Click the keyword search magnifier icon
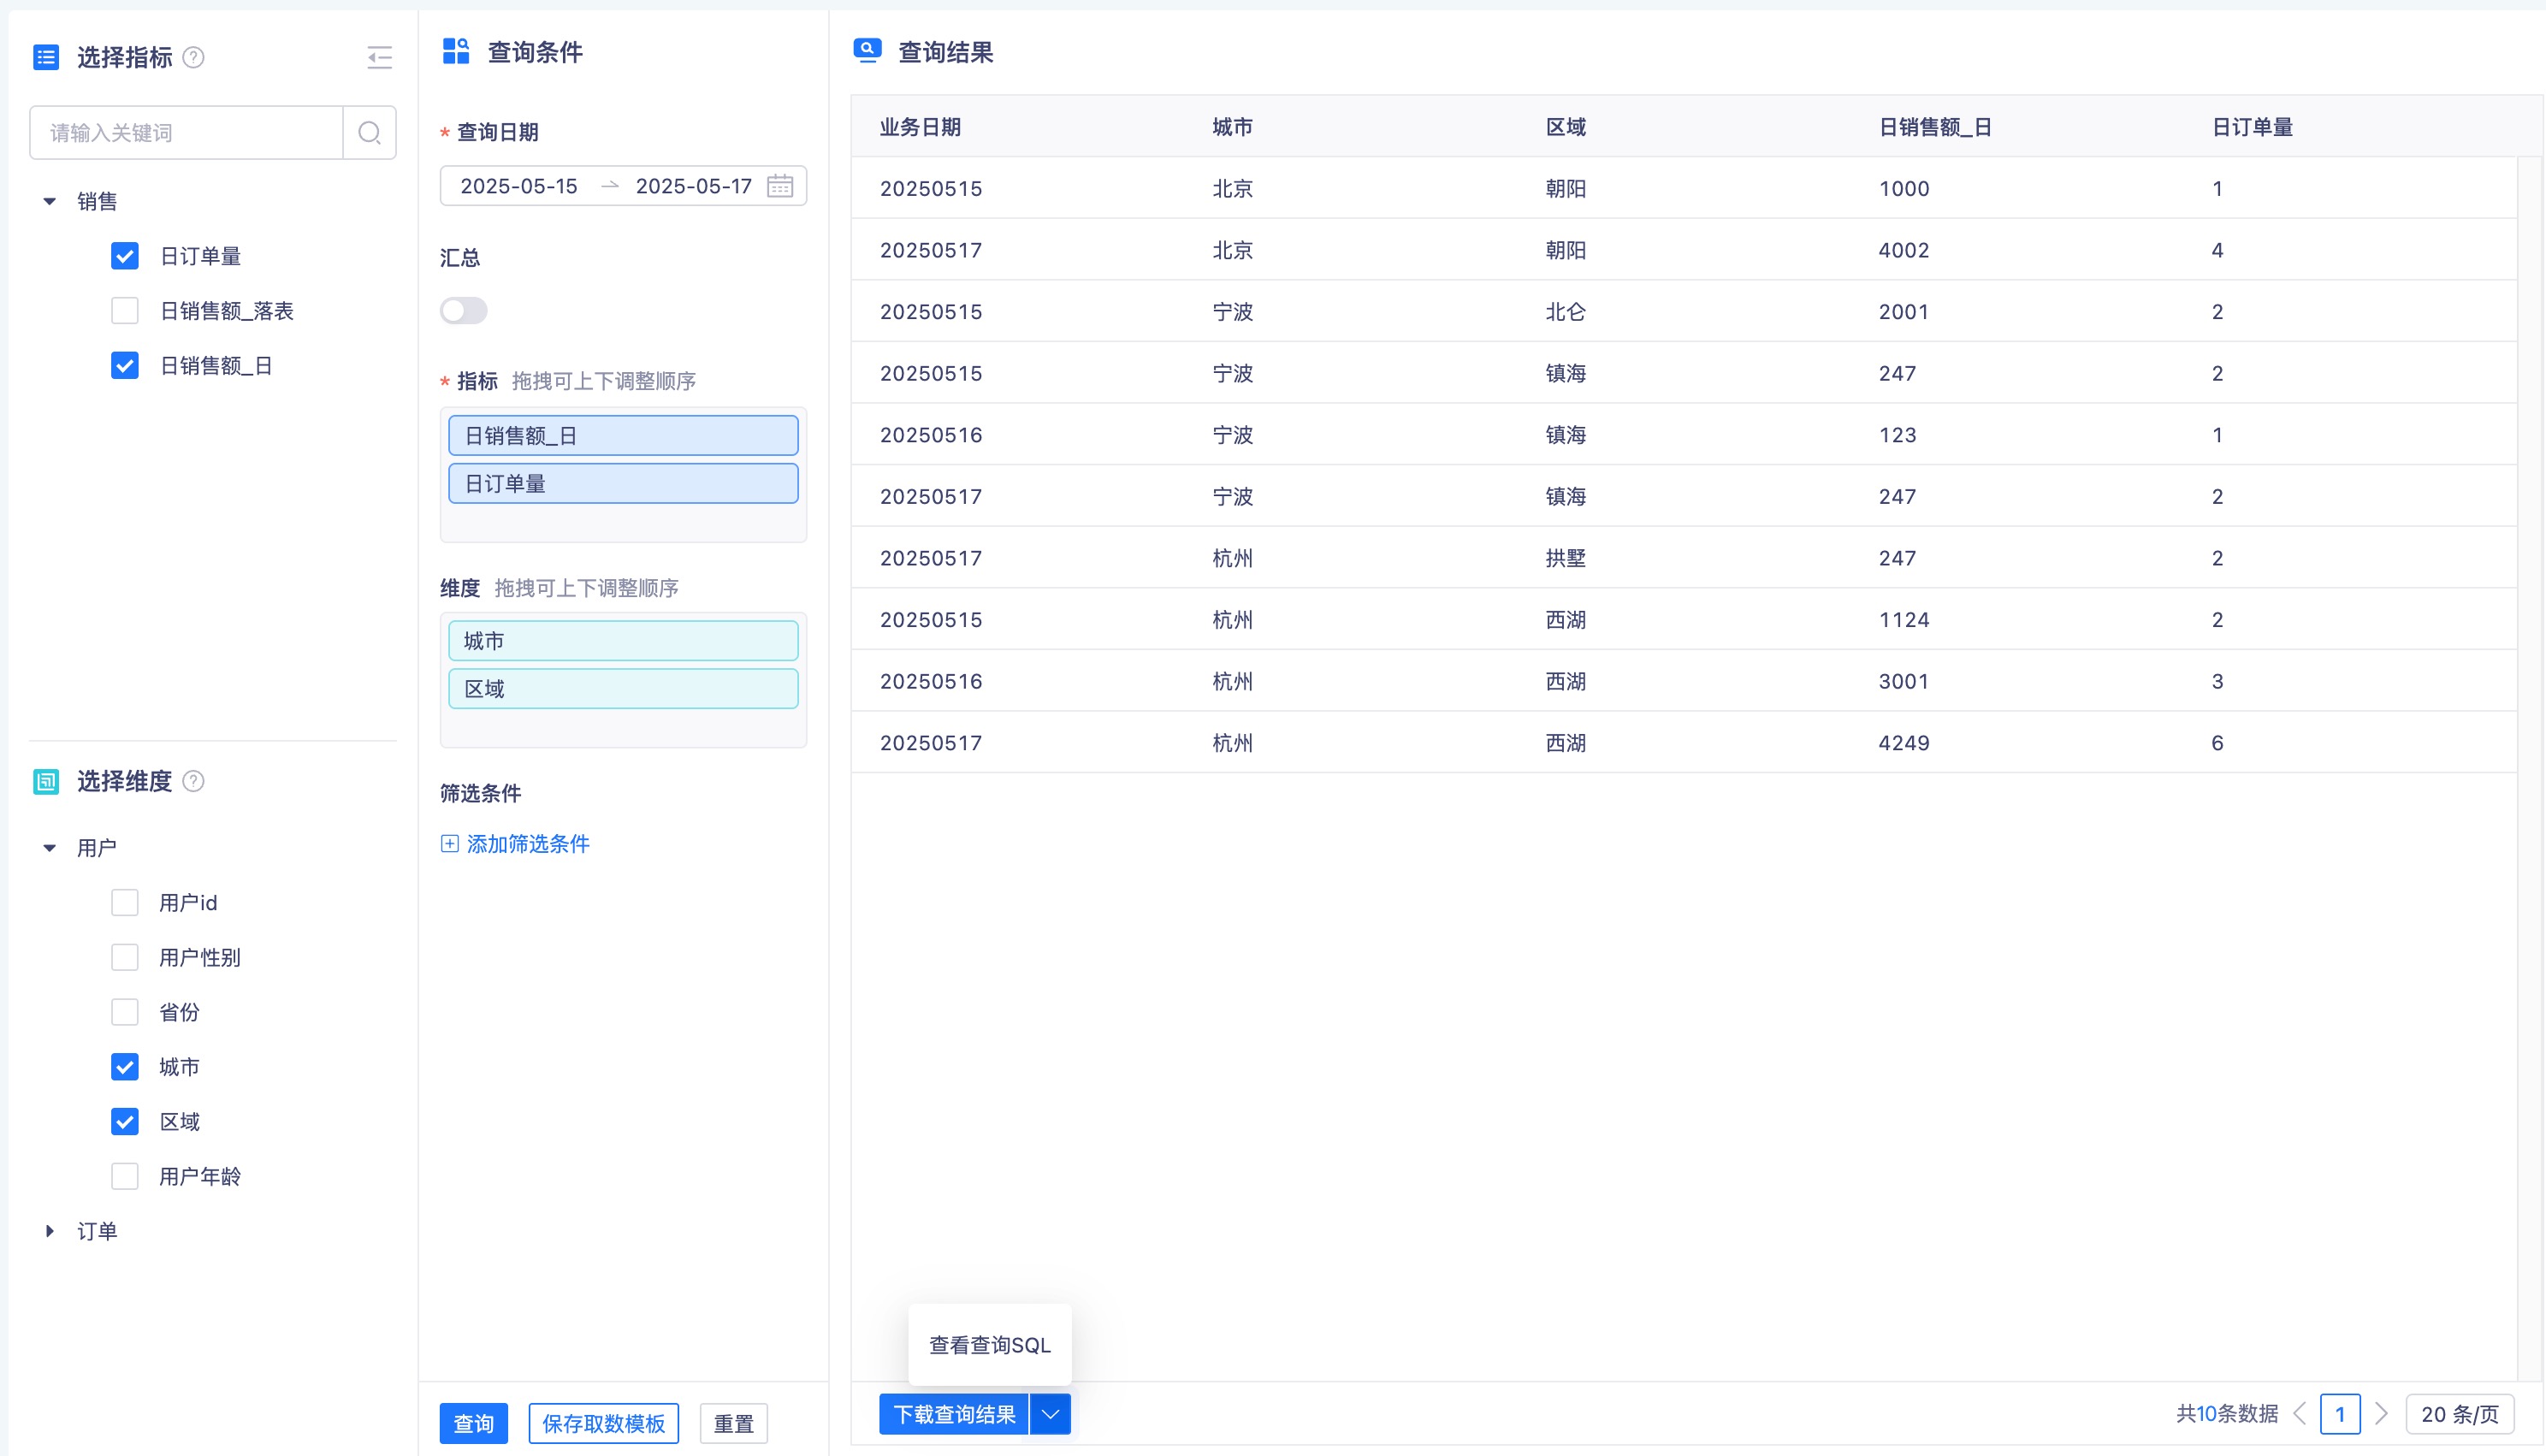 369,133
